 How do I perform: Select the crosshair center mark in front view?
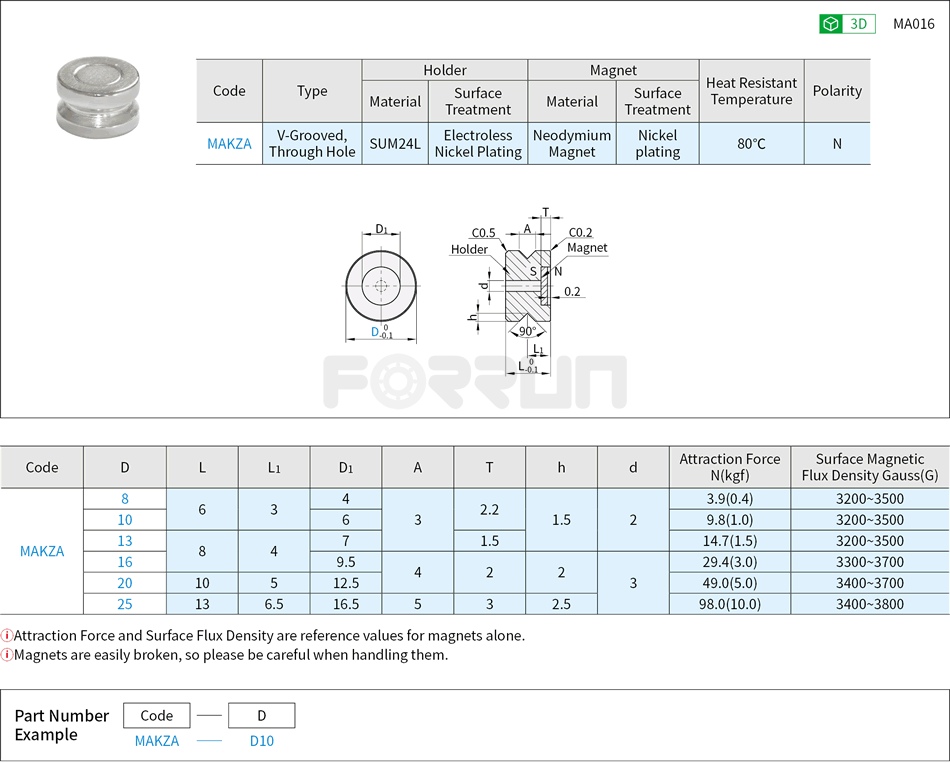380,285
